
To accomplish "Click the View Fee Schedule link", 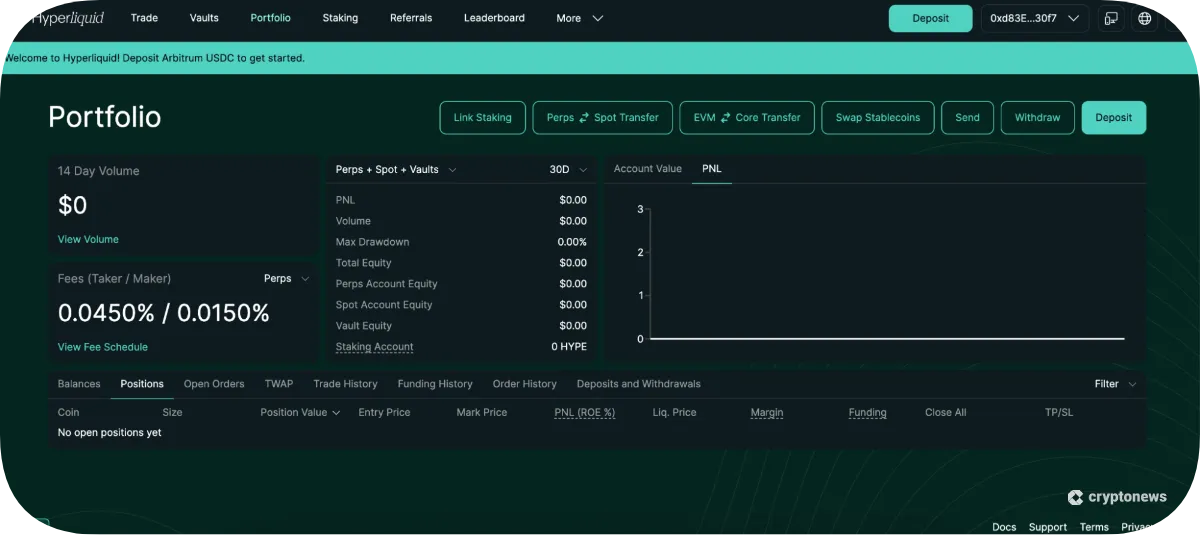I will point(103,347).
